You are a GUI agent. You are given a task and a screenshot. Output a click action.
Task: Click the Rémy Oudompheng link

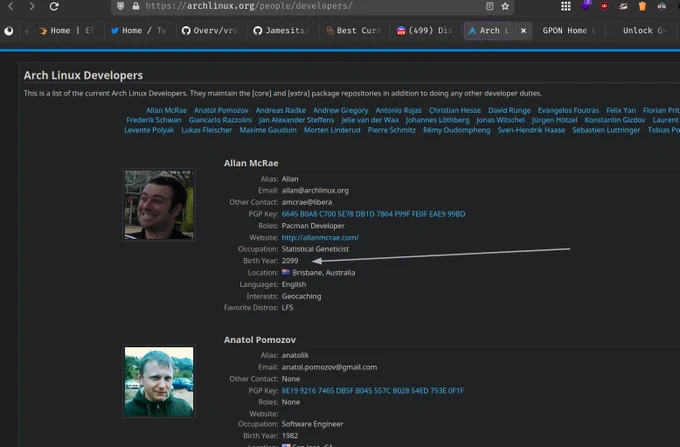point(457,130)
